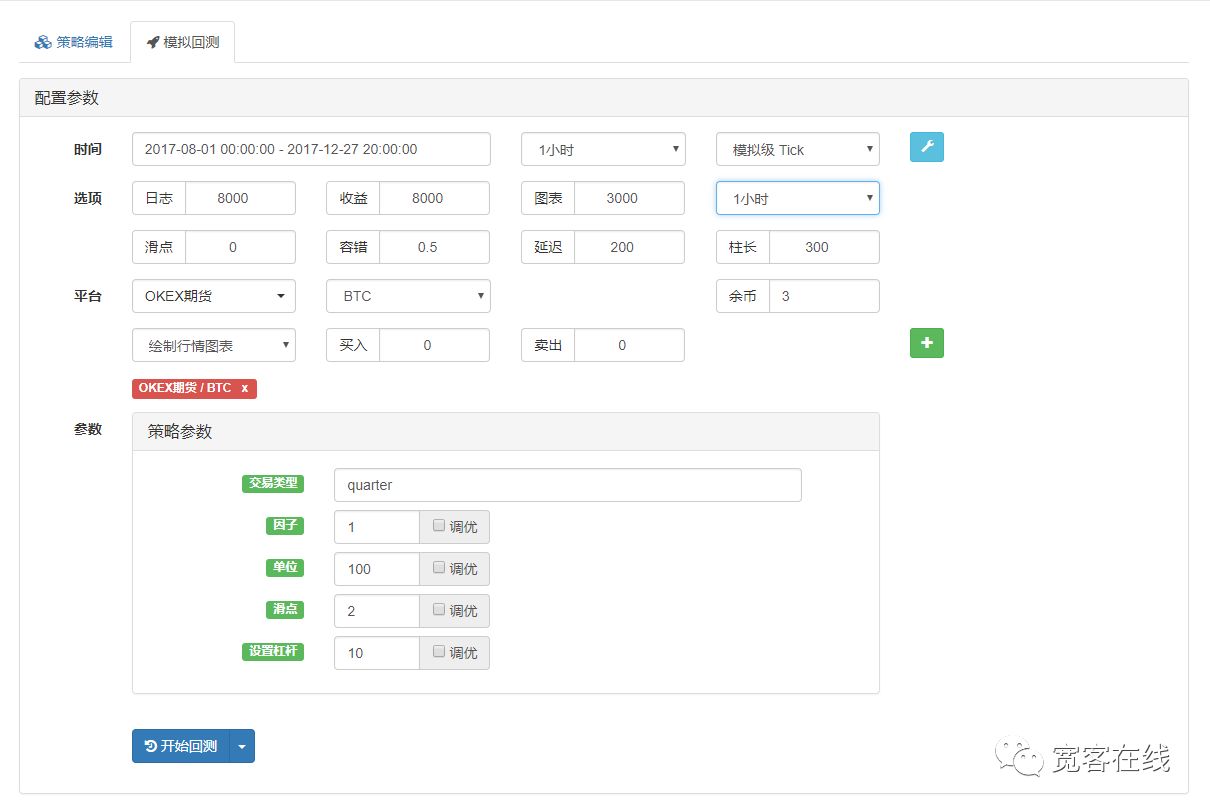
Task: Open the BTC currency dropdown
Action: [x=408, y=296]
